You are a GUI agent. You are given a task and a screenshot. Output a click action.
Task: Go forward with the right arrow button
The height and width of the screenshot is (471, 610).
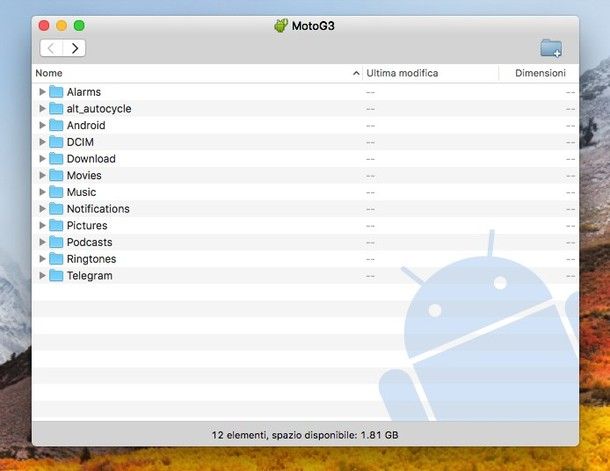pyautogui.click(x=74, y=48)
